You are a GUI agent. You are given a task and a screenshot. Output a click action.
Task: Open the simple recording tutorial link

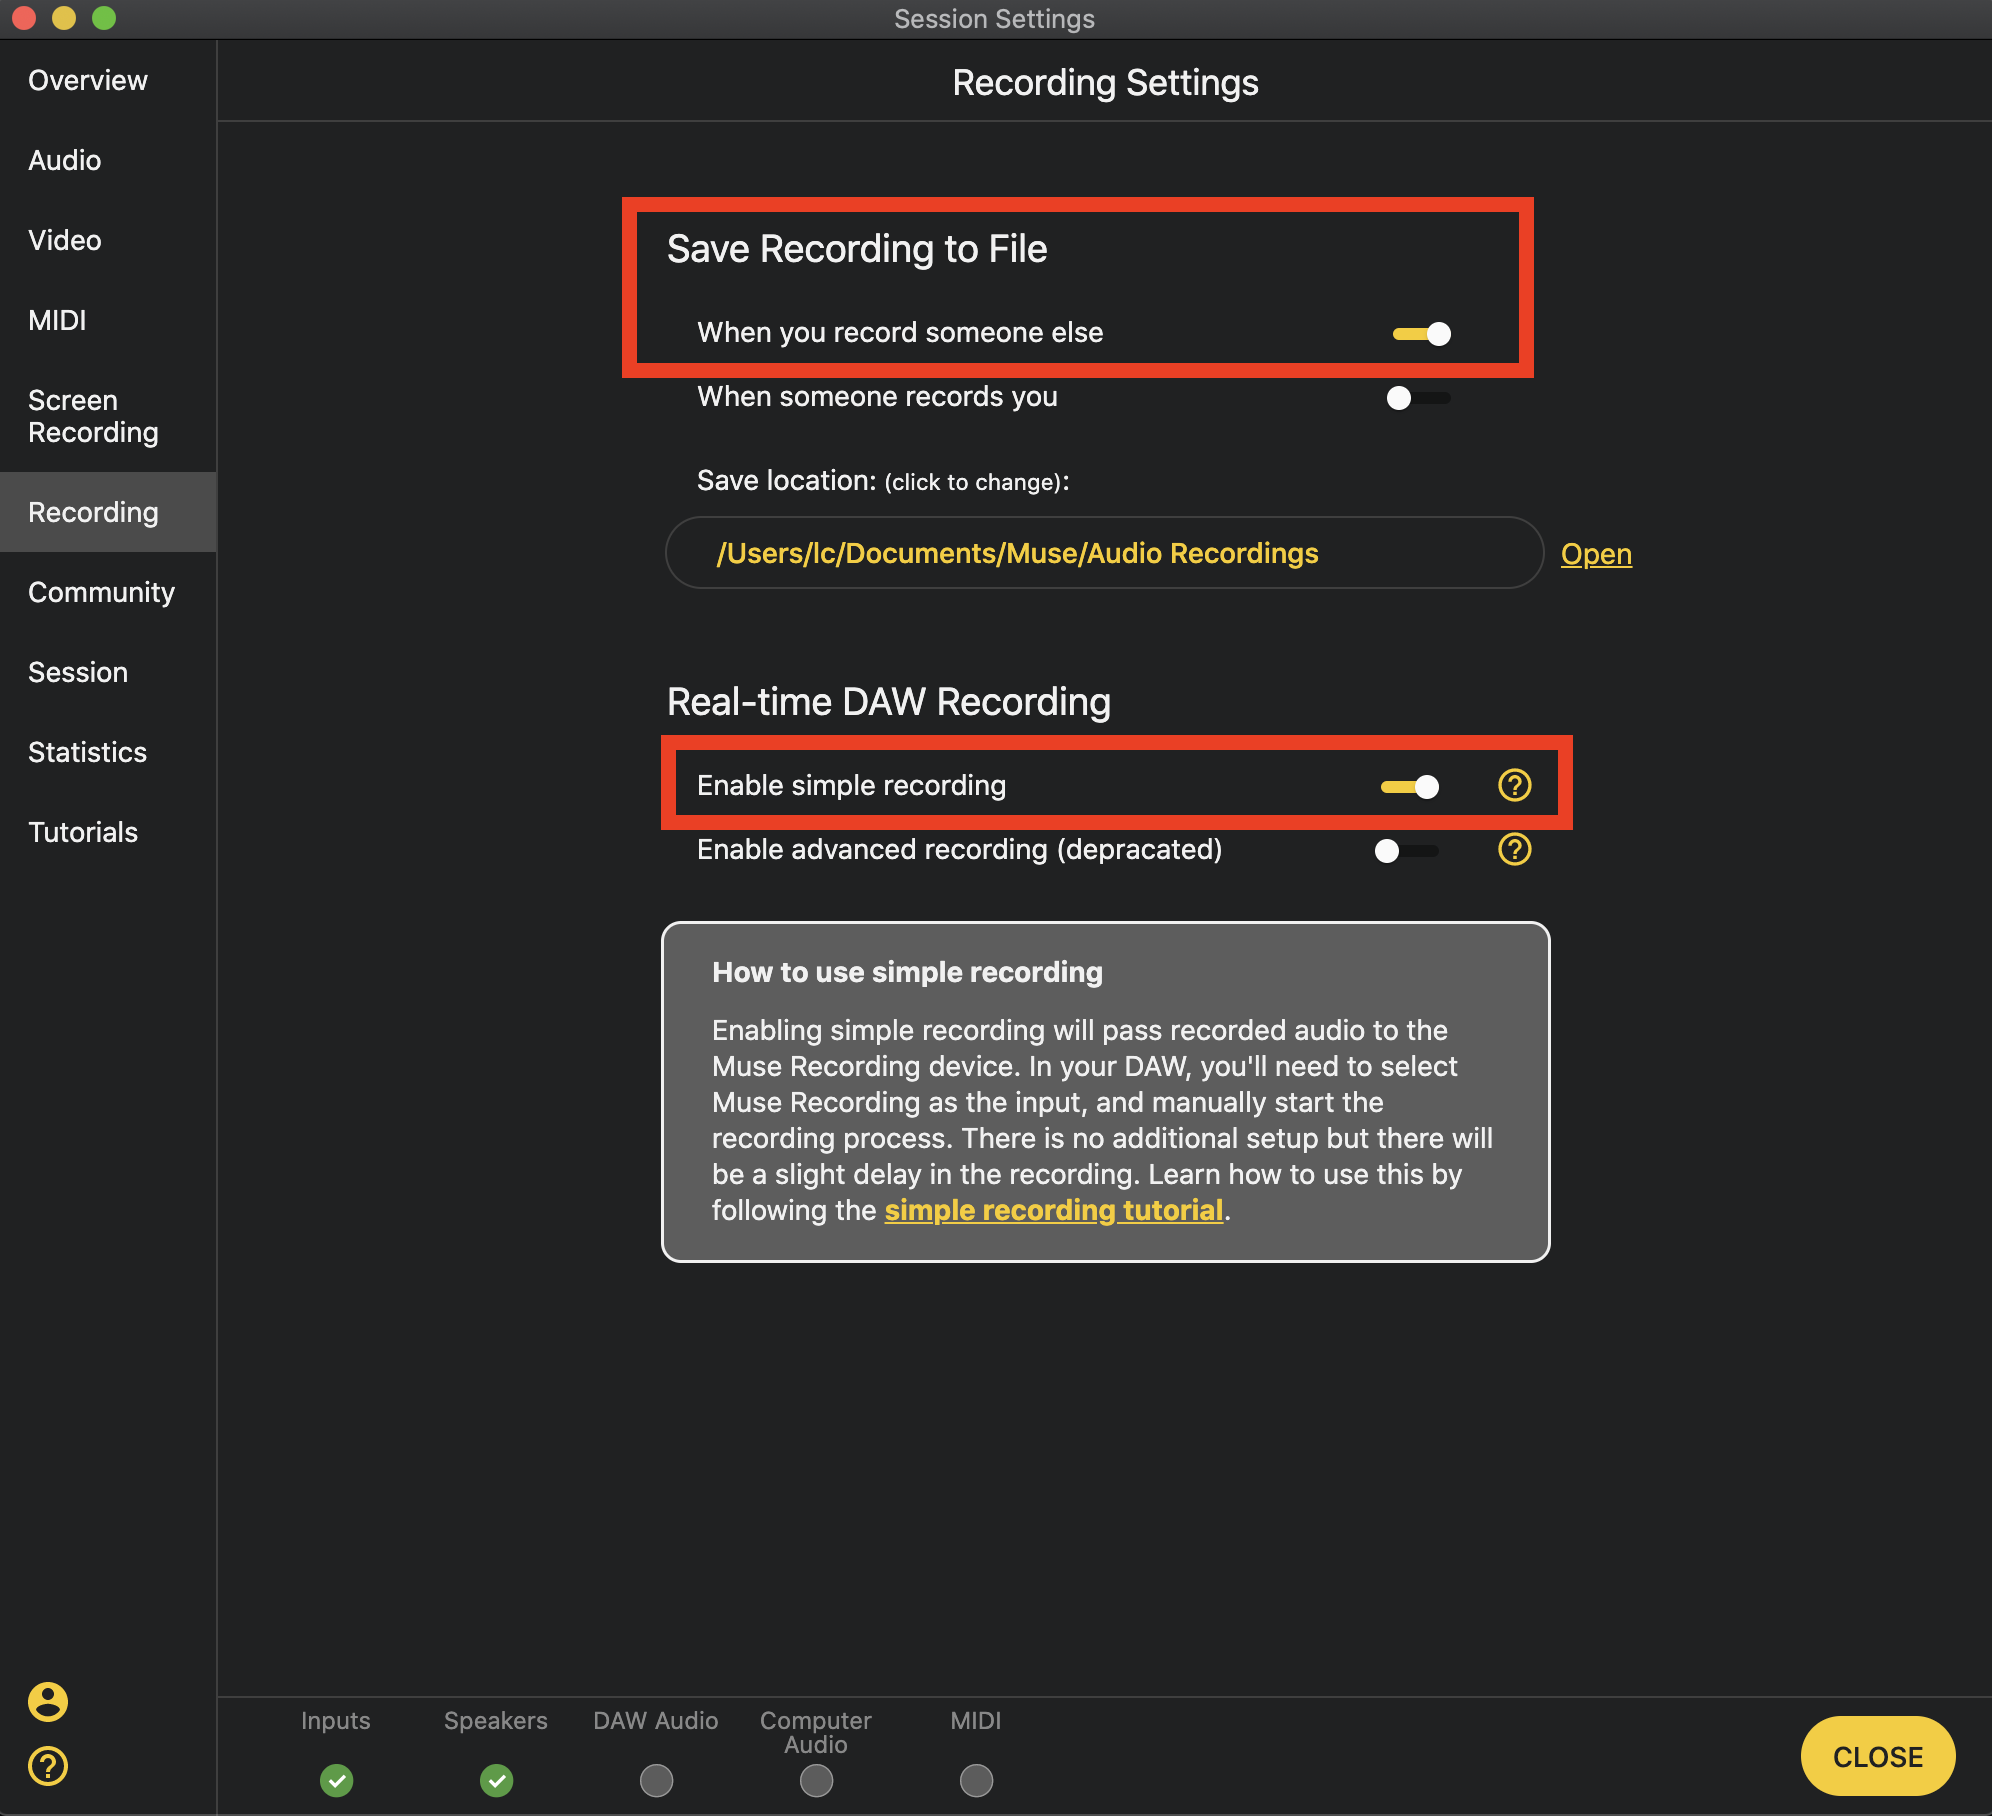click(x=1054, y=1210)
